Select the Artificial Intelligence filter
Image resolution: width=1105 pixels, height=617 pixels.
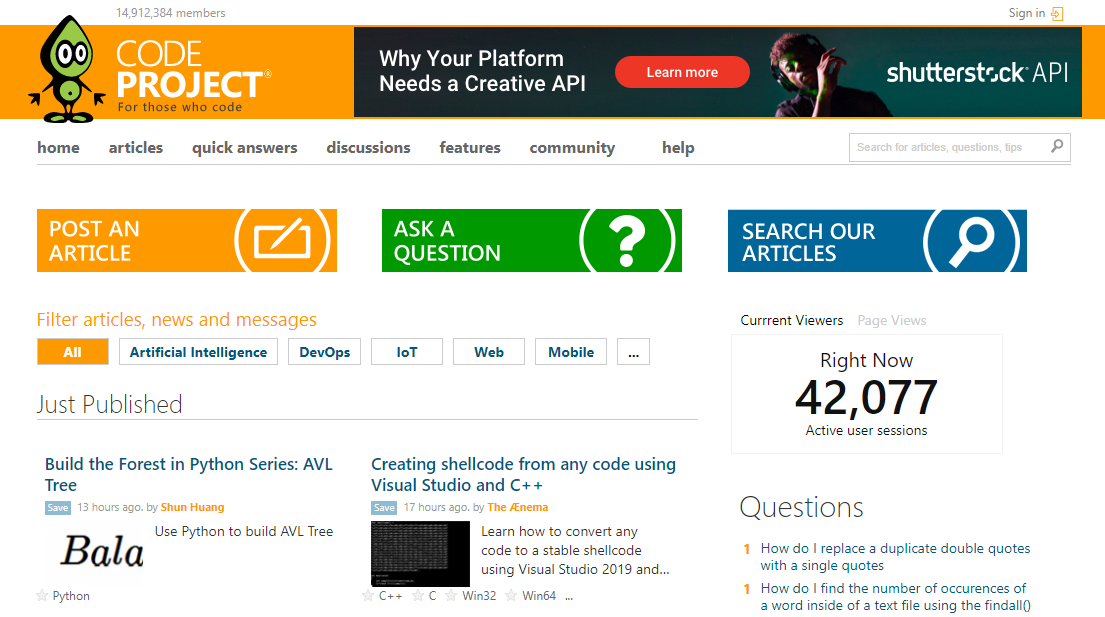(x=198, y=351)
